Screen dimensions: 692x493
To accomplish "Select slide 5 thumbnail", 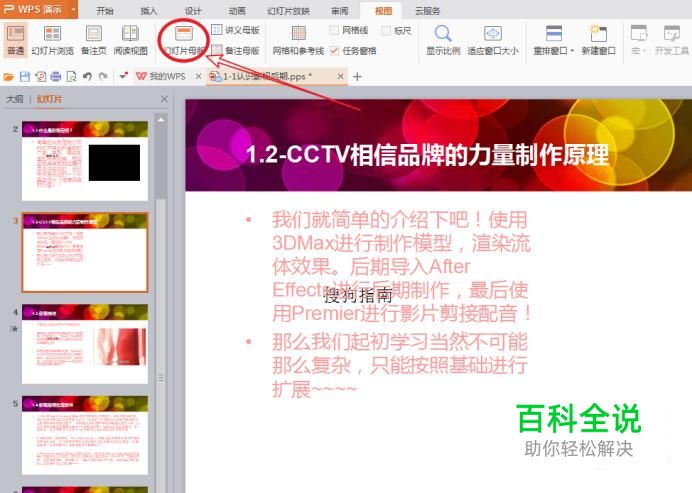I will click(85, 435).
